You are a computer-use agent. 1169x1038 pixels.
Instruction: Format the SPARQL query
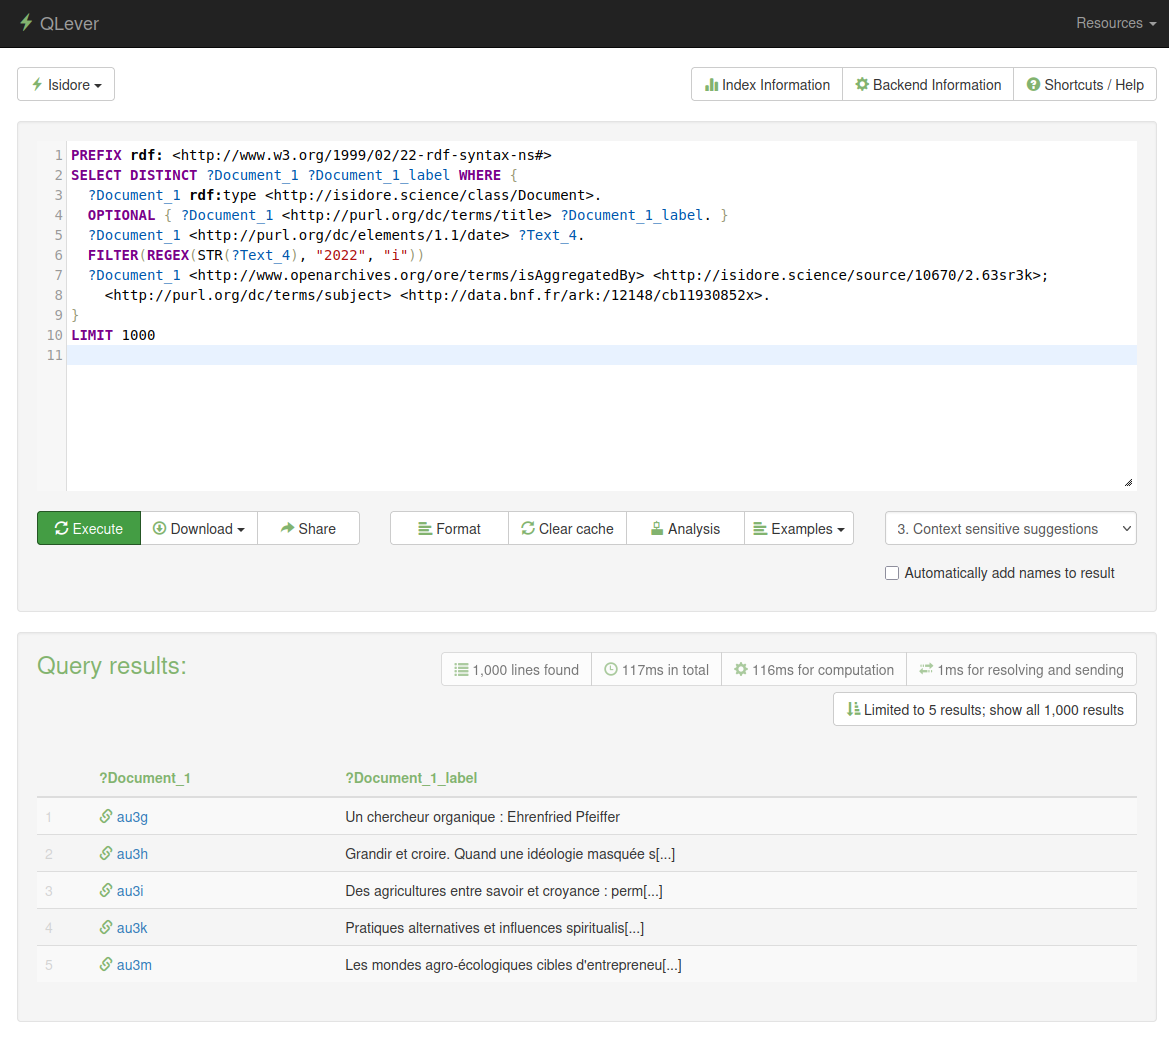point(449,529)
